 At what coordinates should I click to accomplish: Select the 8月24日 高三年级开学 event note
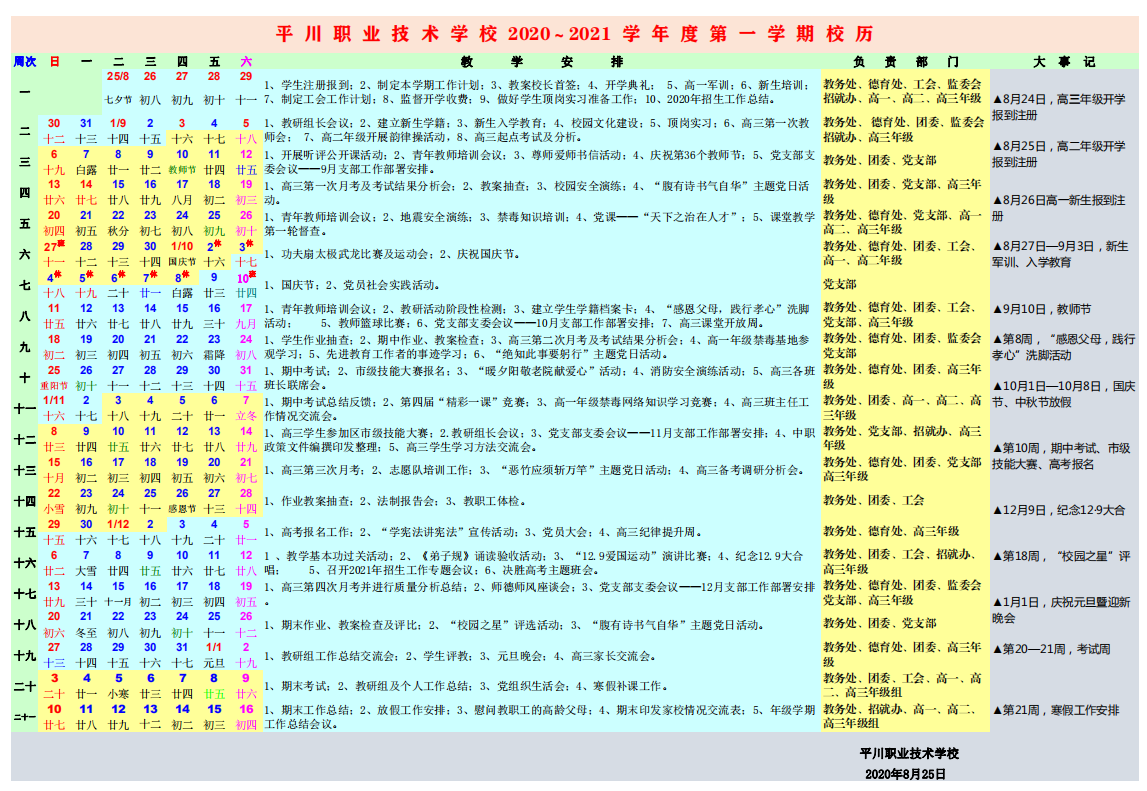coord(1059,107)
